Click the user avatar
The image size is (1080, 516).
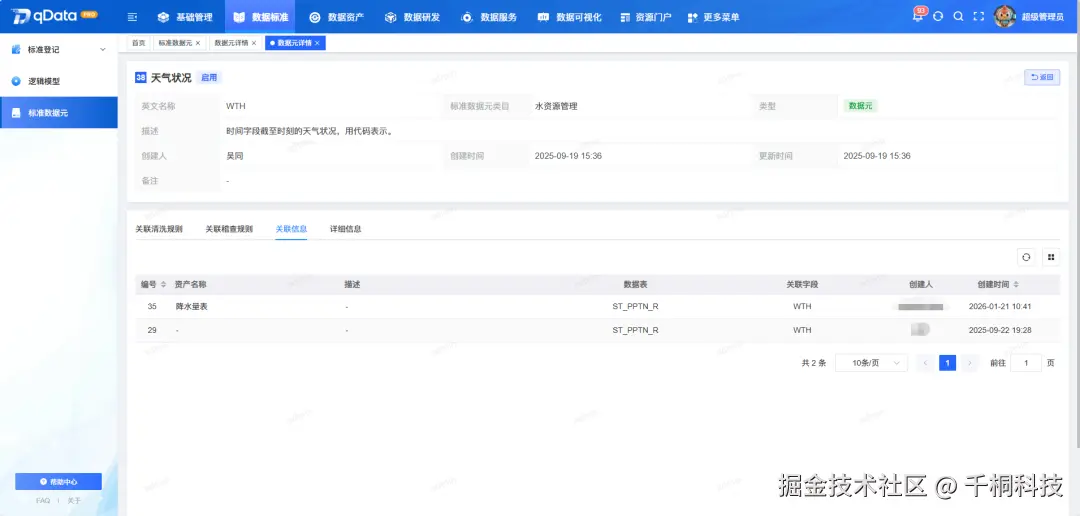pyautogui.click(x=1005, y=17)
